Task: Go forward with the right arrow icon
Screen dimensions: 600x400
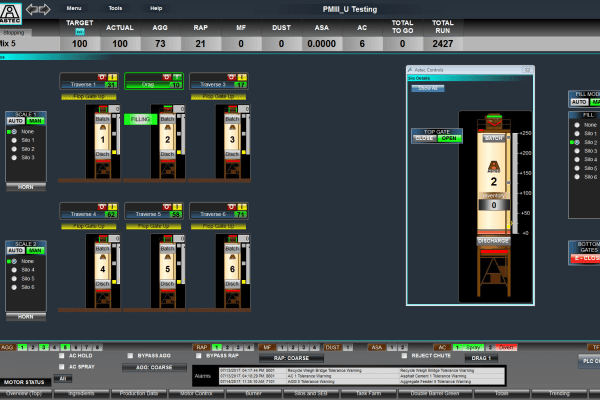Action: point(45,9)
